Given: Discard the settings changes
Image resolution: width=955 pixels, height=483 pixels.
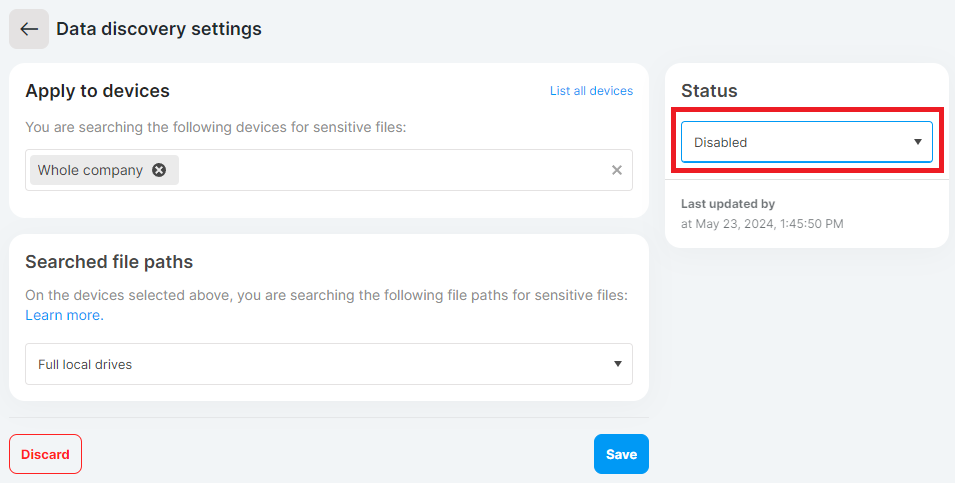Looking at the screenshot, I should 45,454.
